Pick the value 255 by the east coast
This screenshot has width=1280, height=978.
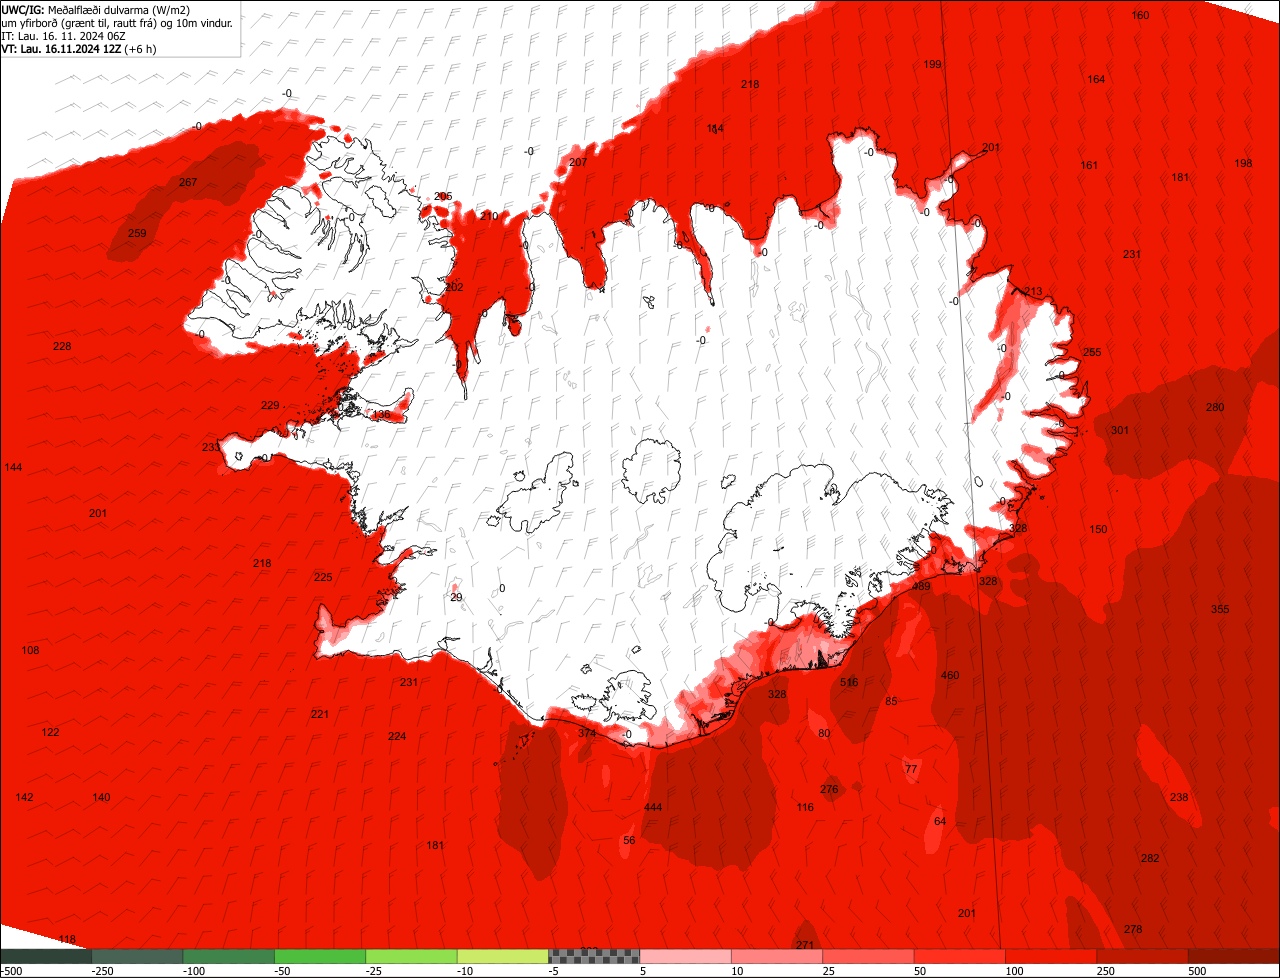click(x=1092, y=353)
